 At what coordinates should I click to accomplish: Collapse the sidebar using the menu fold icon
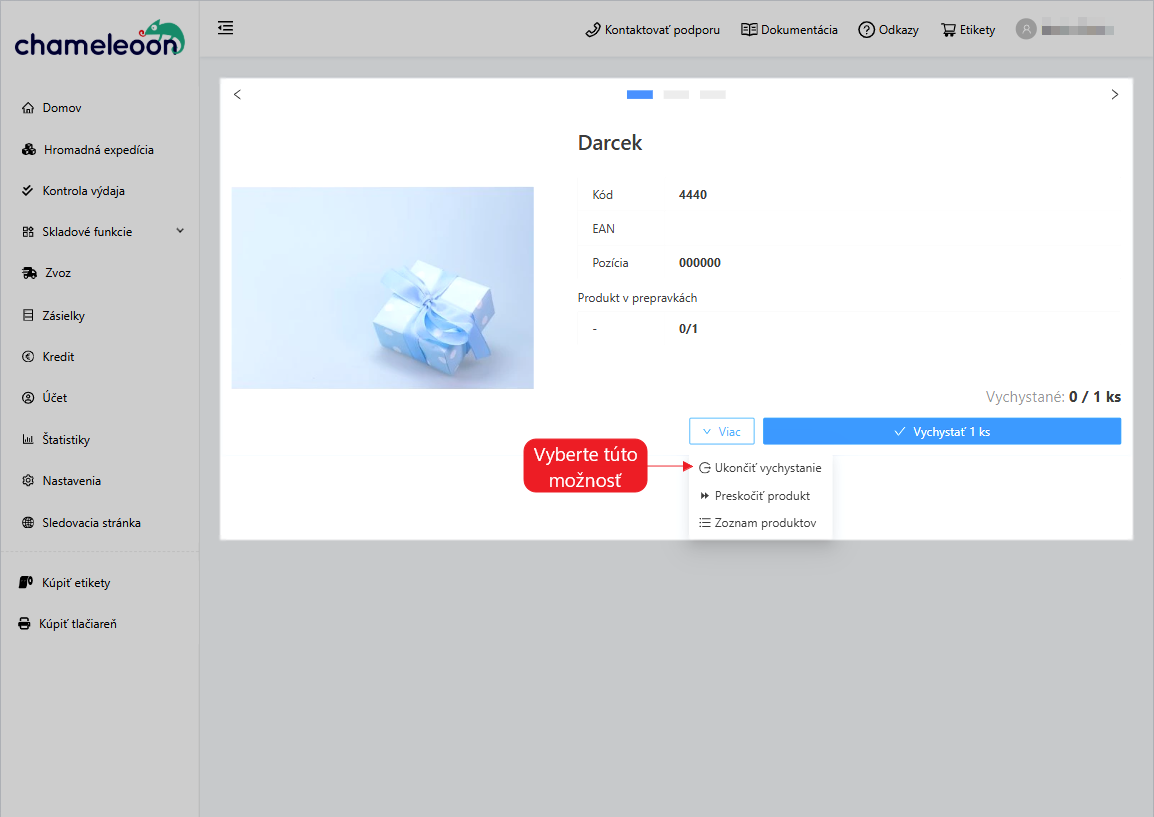pyautogui.click(x=226, y=28)
